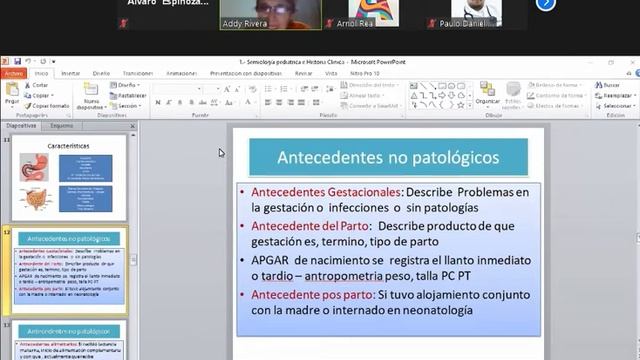The height and width of the screenshot is (360, 640).
Task: Click the bullets list icon
Action: coord(269,89)
